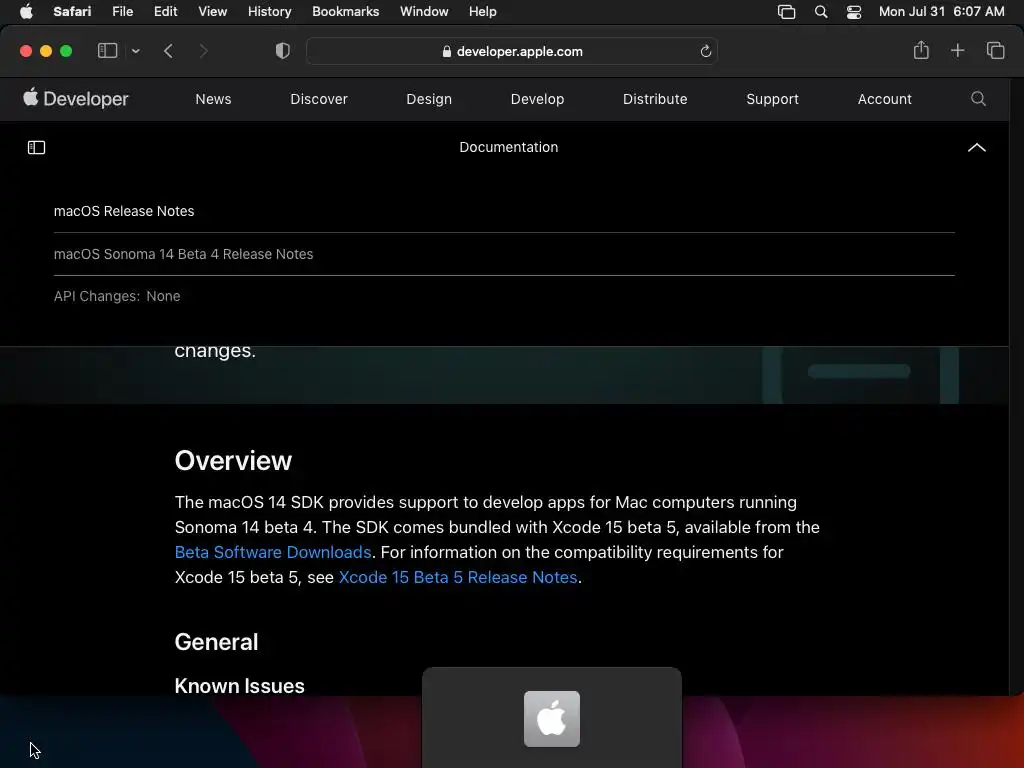This screenshot has width=1024, height=768.
Task: Go to Apple Developer home logo
Action: pyautogui.click(x=76, y=99)
